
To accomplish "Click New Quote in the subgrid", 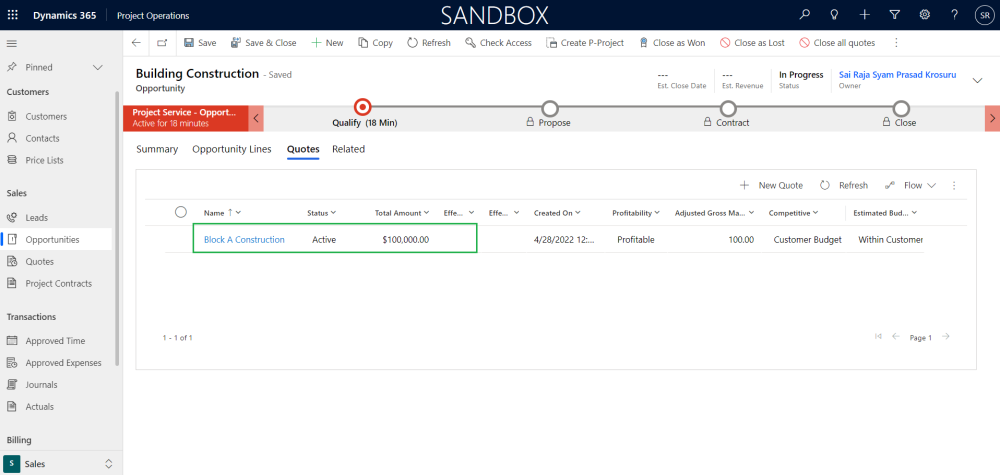I will click(771, 186).
